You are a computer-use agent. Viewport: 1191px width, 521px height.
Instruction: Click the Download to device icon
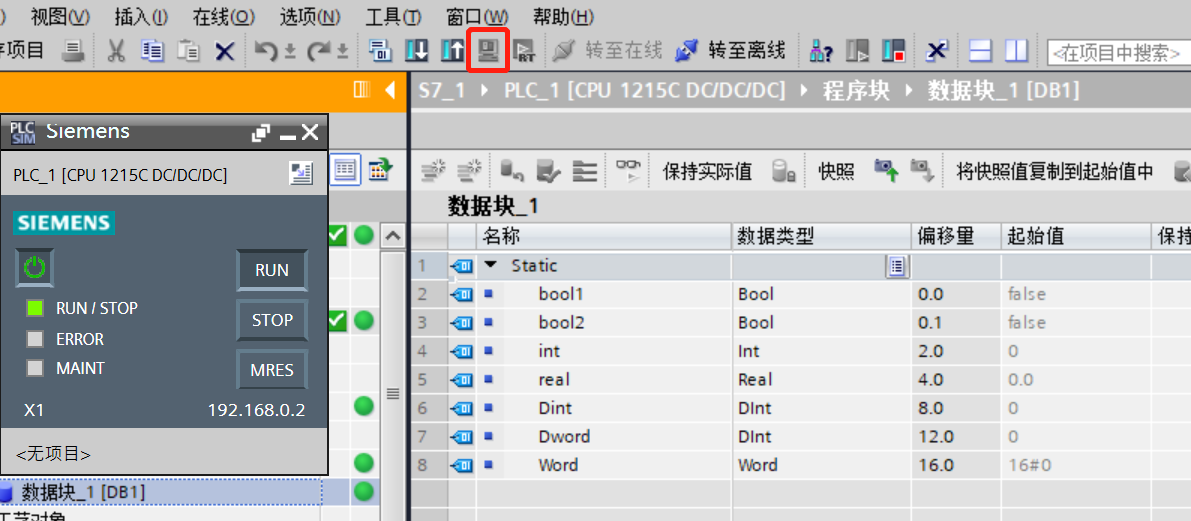point(416,51)
